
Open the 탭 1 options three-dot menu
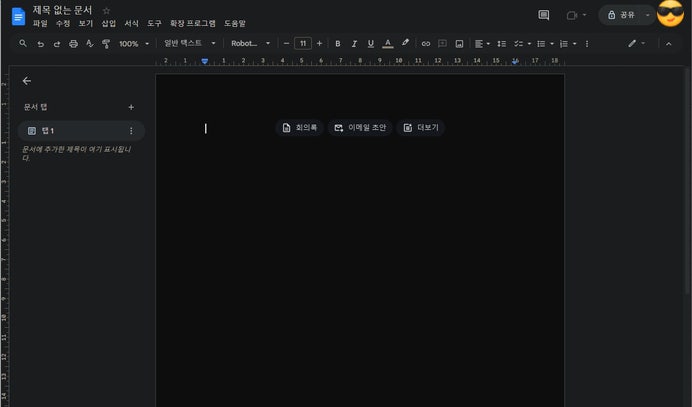[x=131, y=131]
